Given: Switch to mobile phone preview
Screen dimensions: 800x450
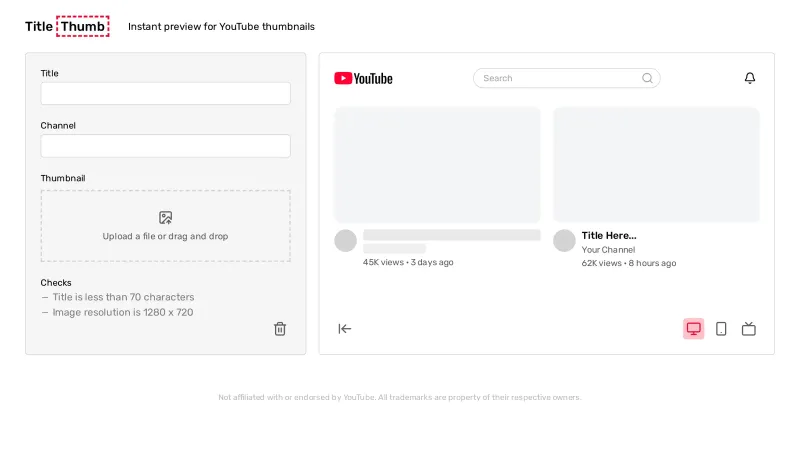Looking at the screenshot, I should (x=721, y=329).
